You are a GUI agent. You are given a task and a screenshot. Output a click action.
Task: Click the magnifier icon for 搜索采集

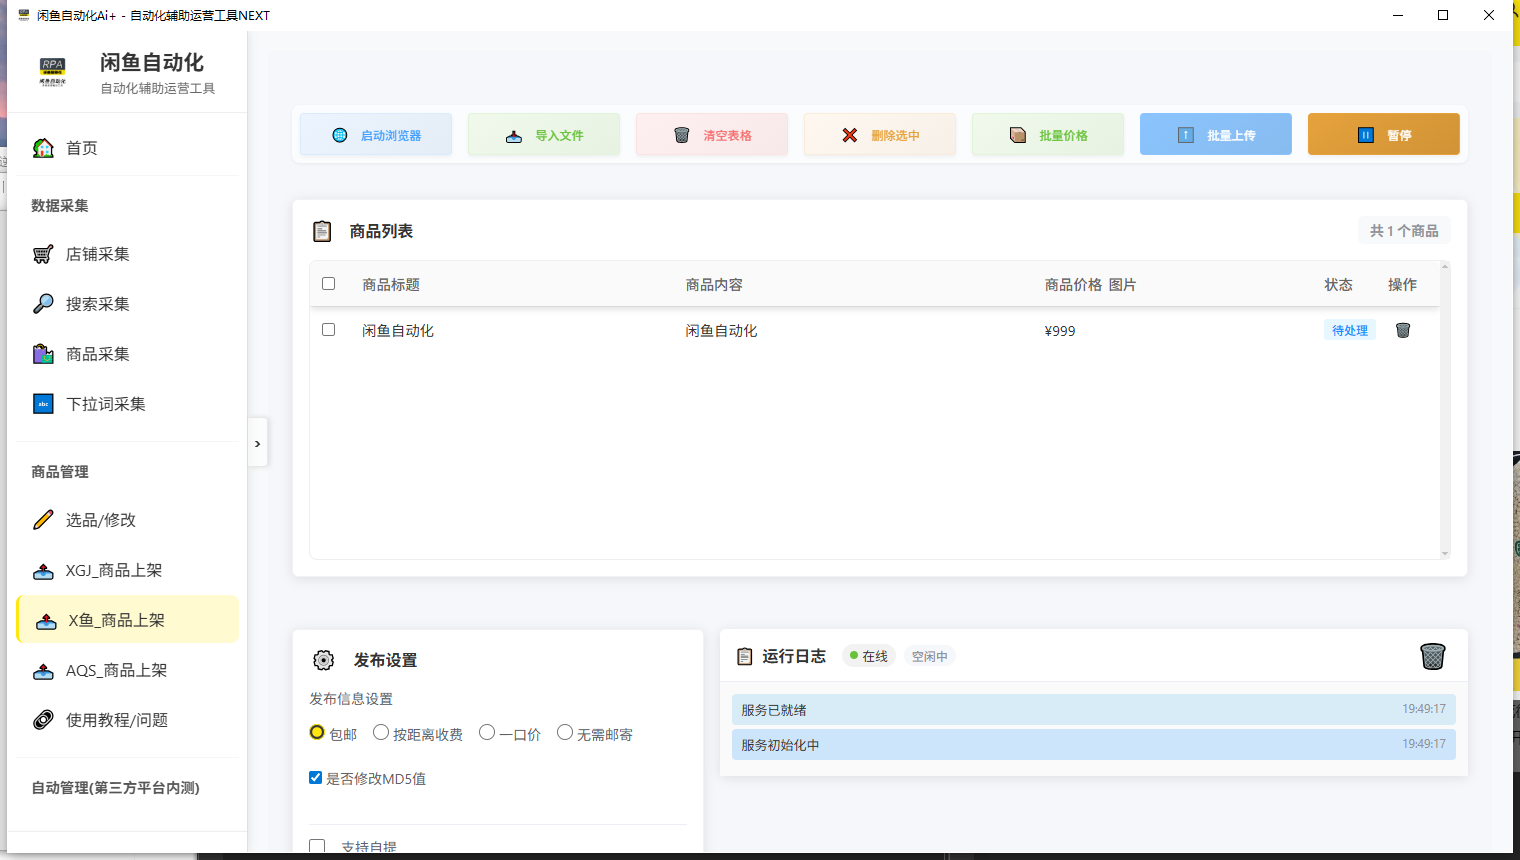tap(43, 304)
